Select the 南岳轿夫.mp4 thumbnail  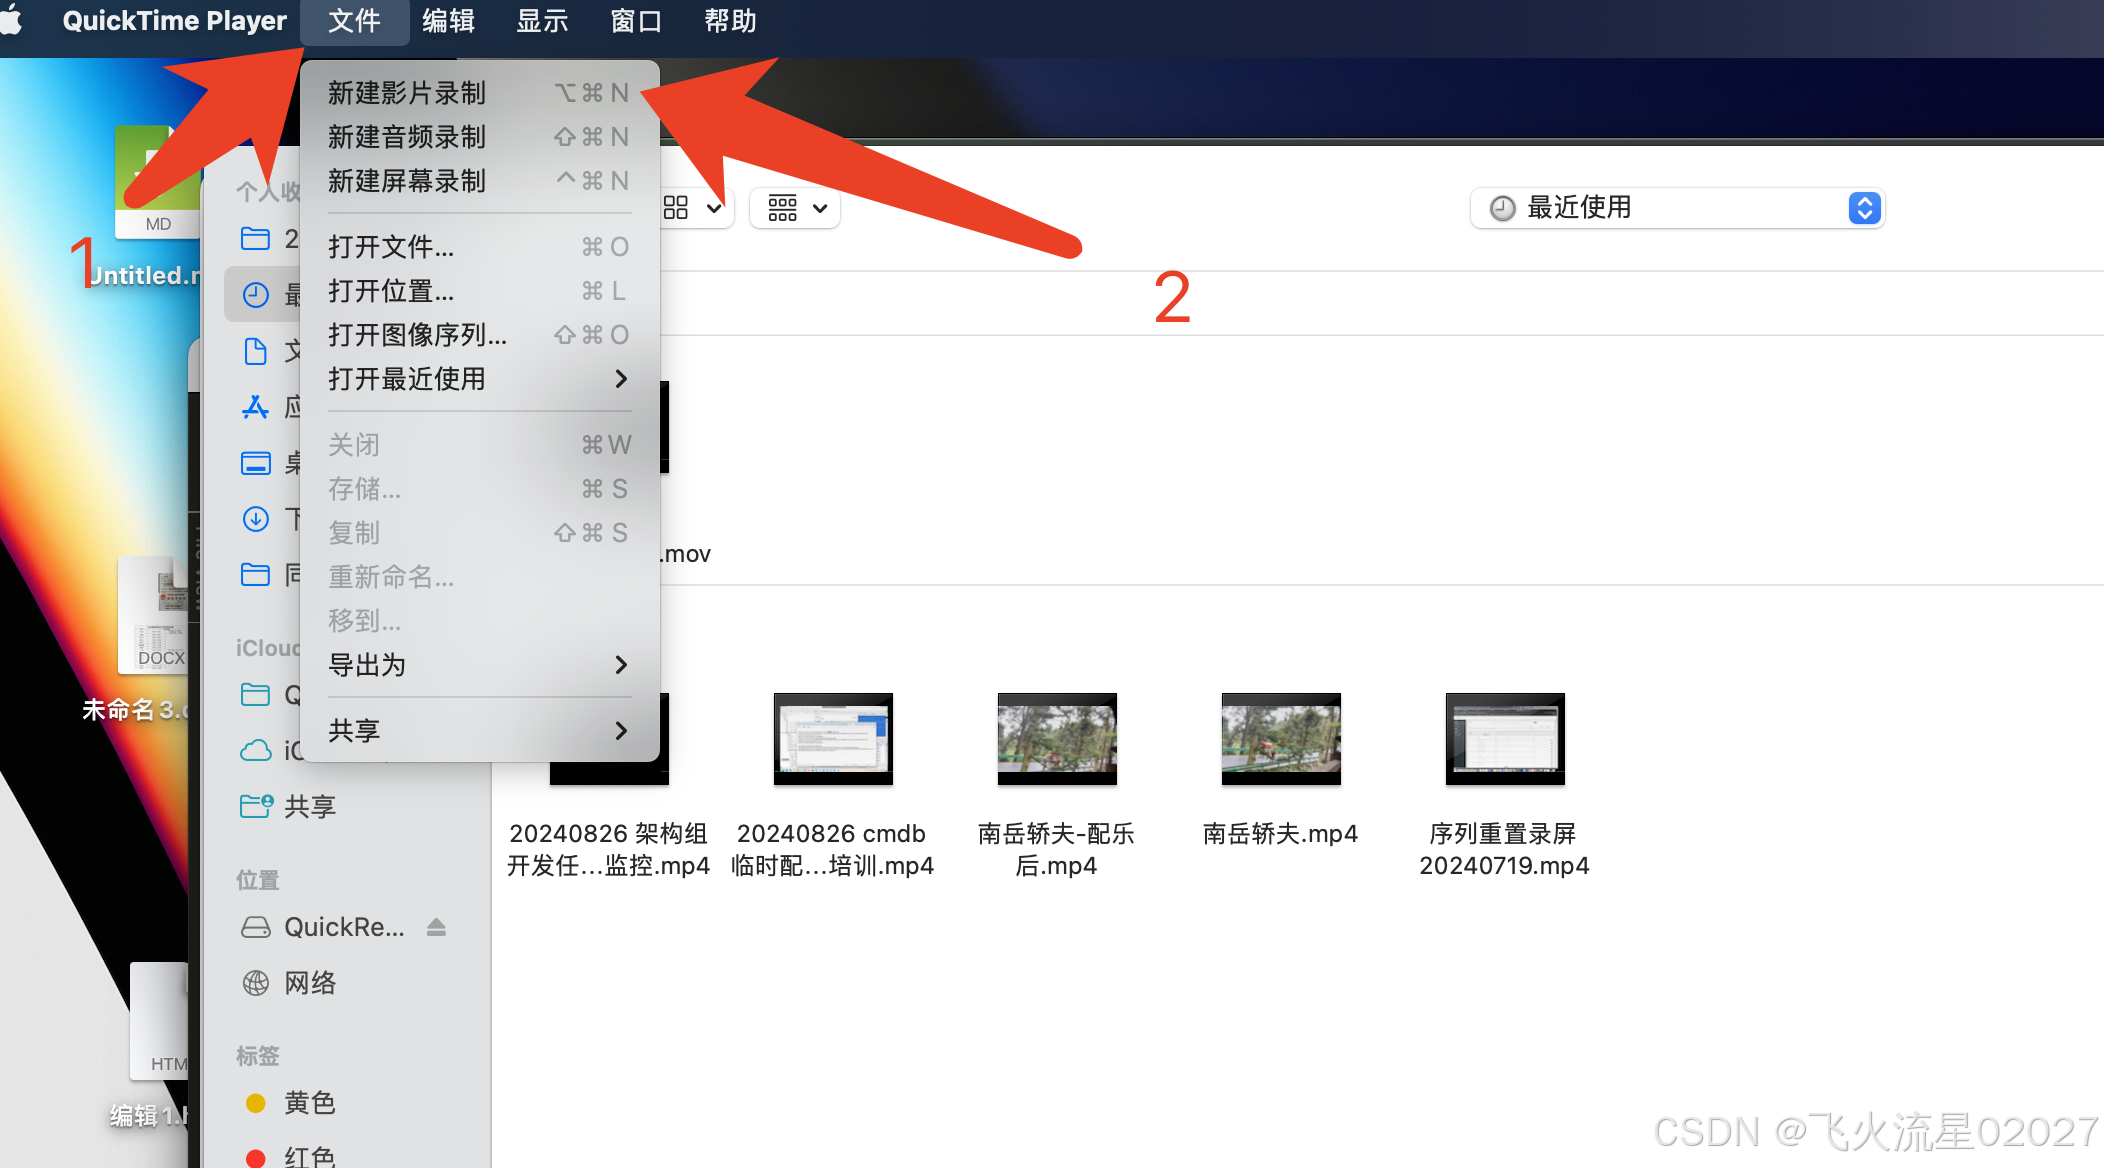[1280, 739]
